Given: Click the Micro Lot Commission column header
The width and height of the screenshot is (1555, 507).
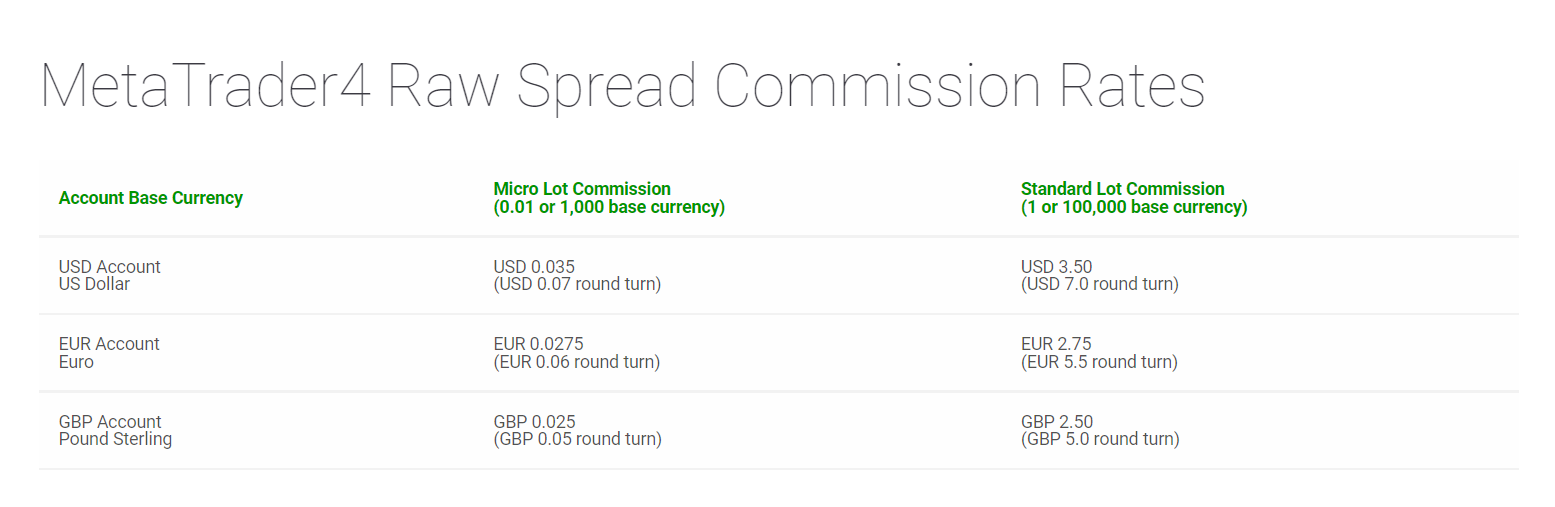Looking at the screenshot, I should (582, 189).
